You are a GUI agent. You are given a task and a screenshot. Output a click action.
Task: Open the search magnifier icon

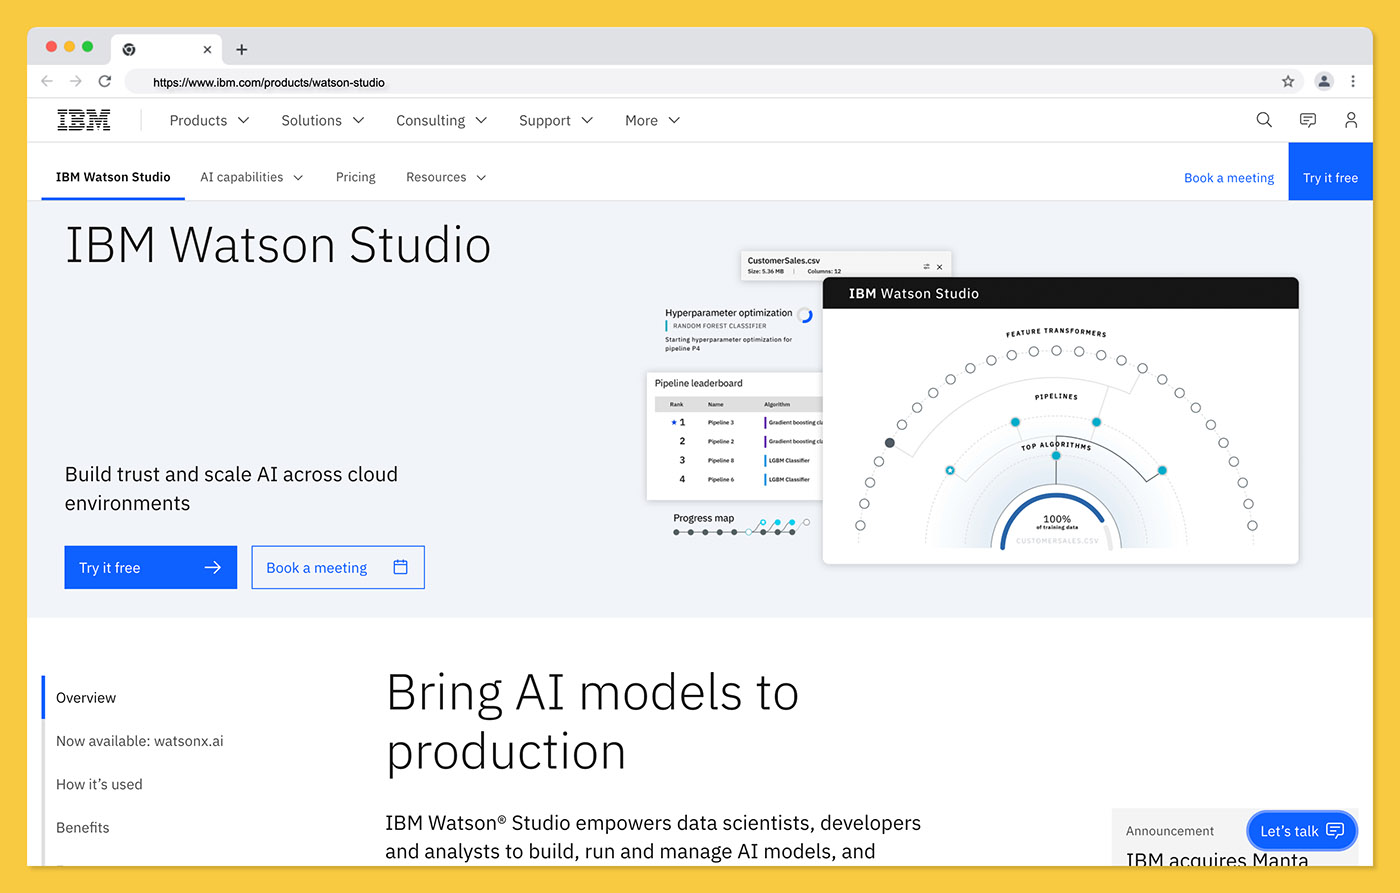(x=1264, y=120)
